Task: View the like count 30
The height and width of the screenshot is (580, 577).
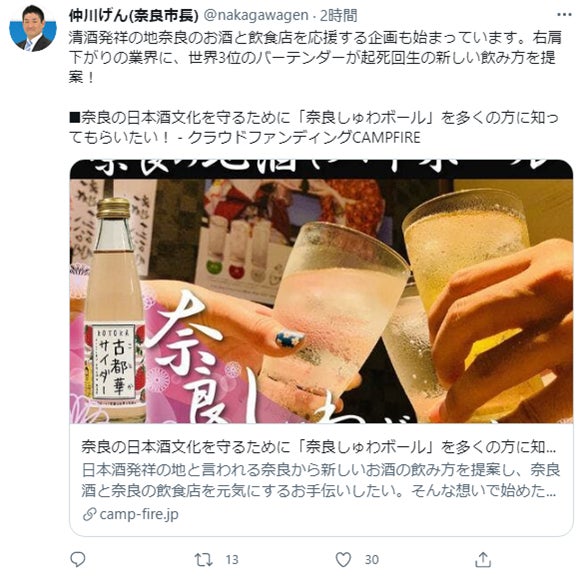Action: pos(372,560)
